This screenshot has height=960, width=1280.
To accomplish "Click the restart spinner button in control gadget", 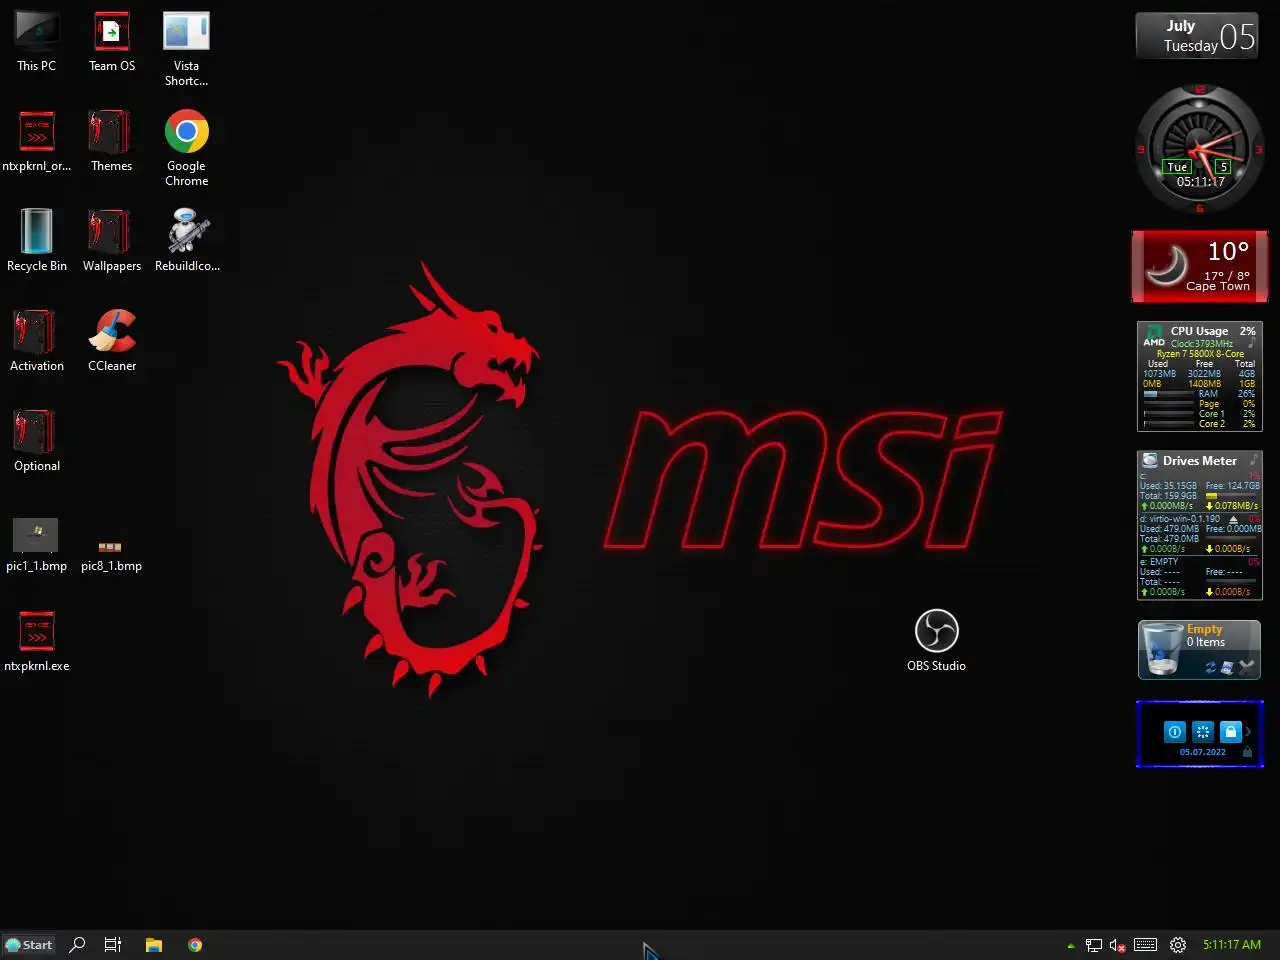I will pyautogui.click(x=1203, y=732).
